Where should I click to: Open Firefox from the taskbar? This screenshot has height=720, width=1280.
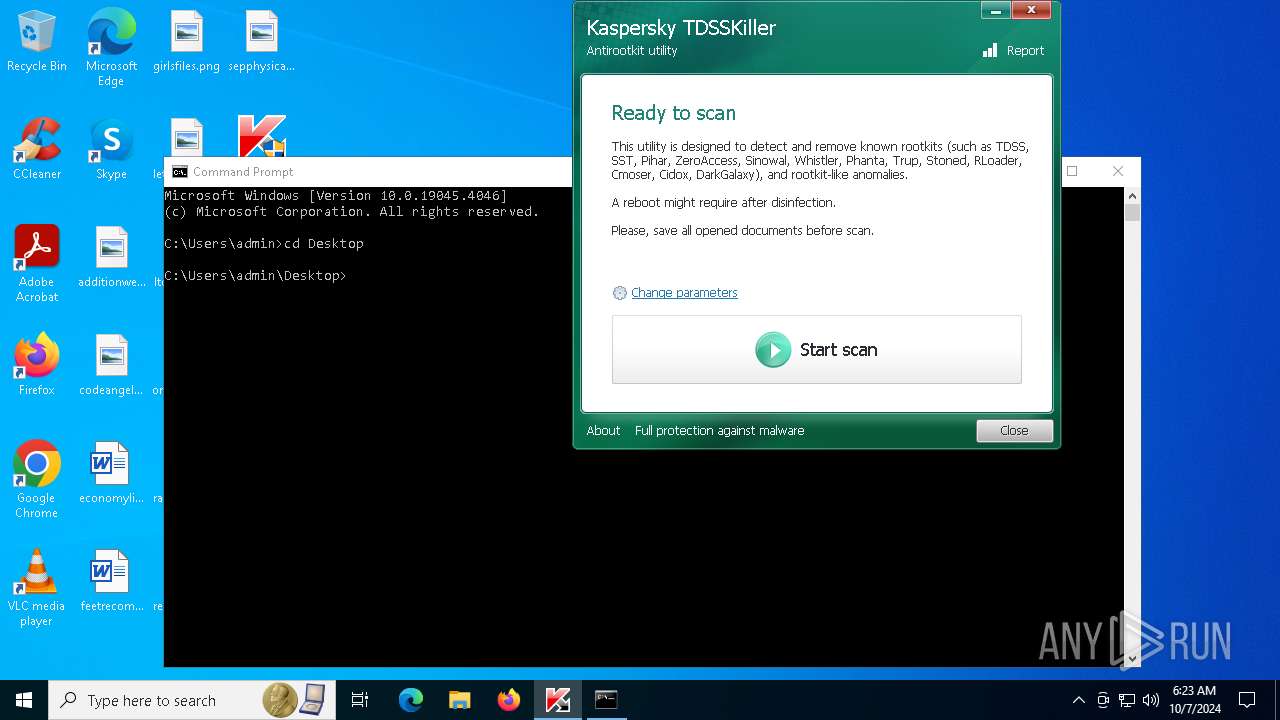pyautogui.click(x=508, y=700)
